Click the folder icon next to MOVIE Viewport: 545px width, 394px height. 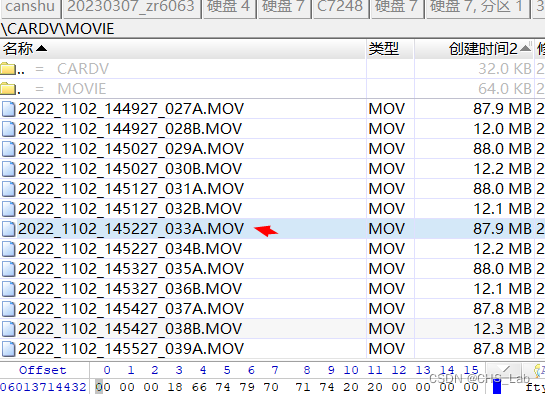(8, 89)
